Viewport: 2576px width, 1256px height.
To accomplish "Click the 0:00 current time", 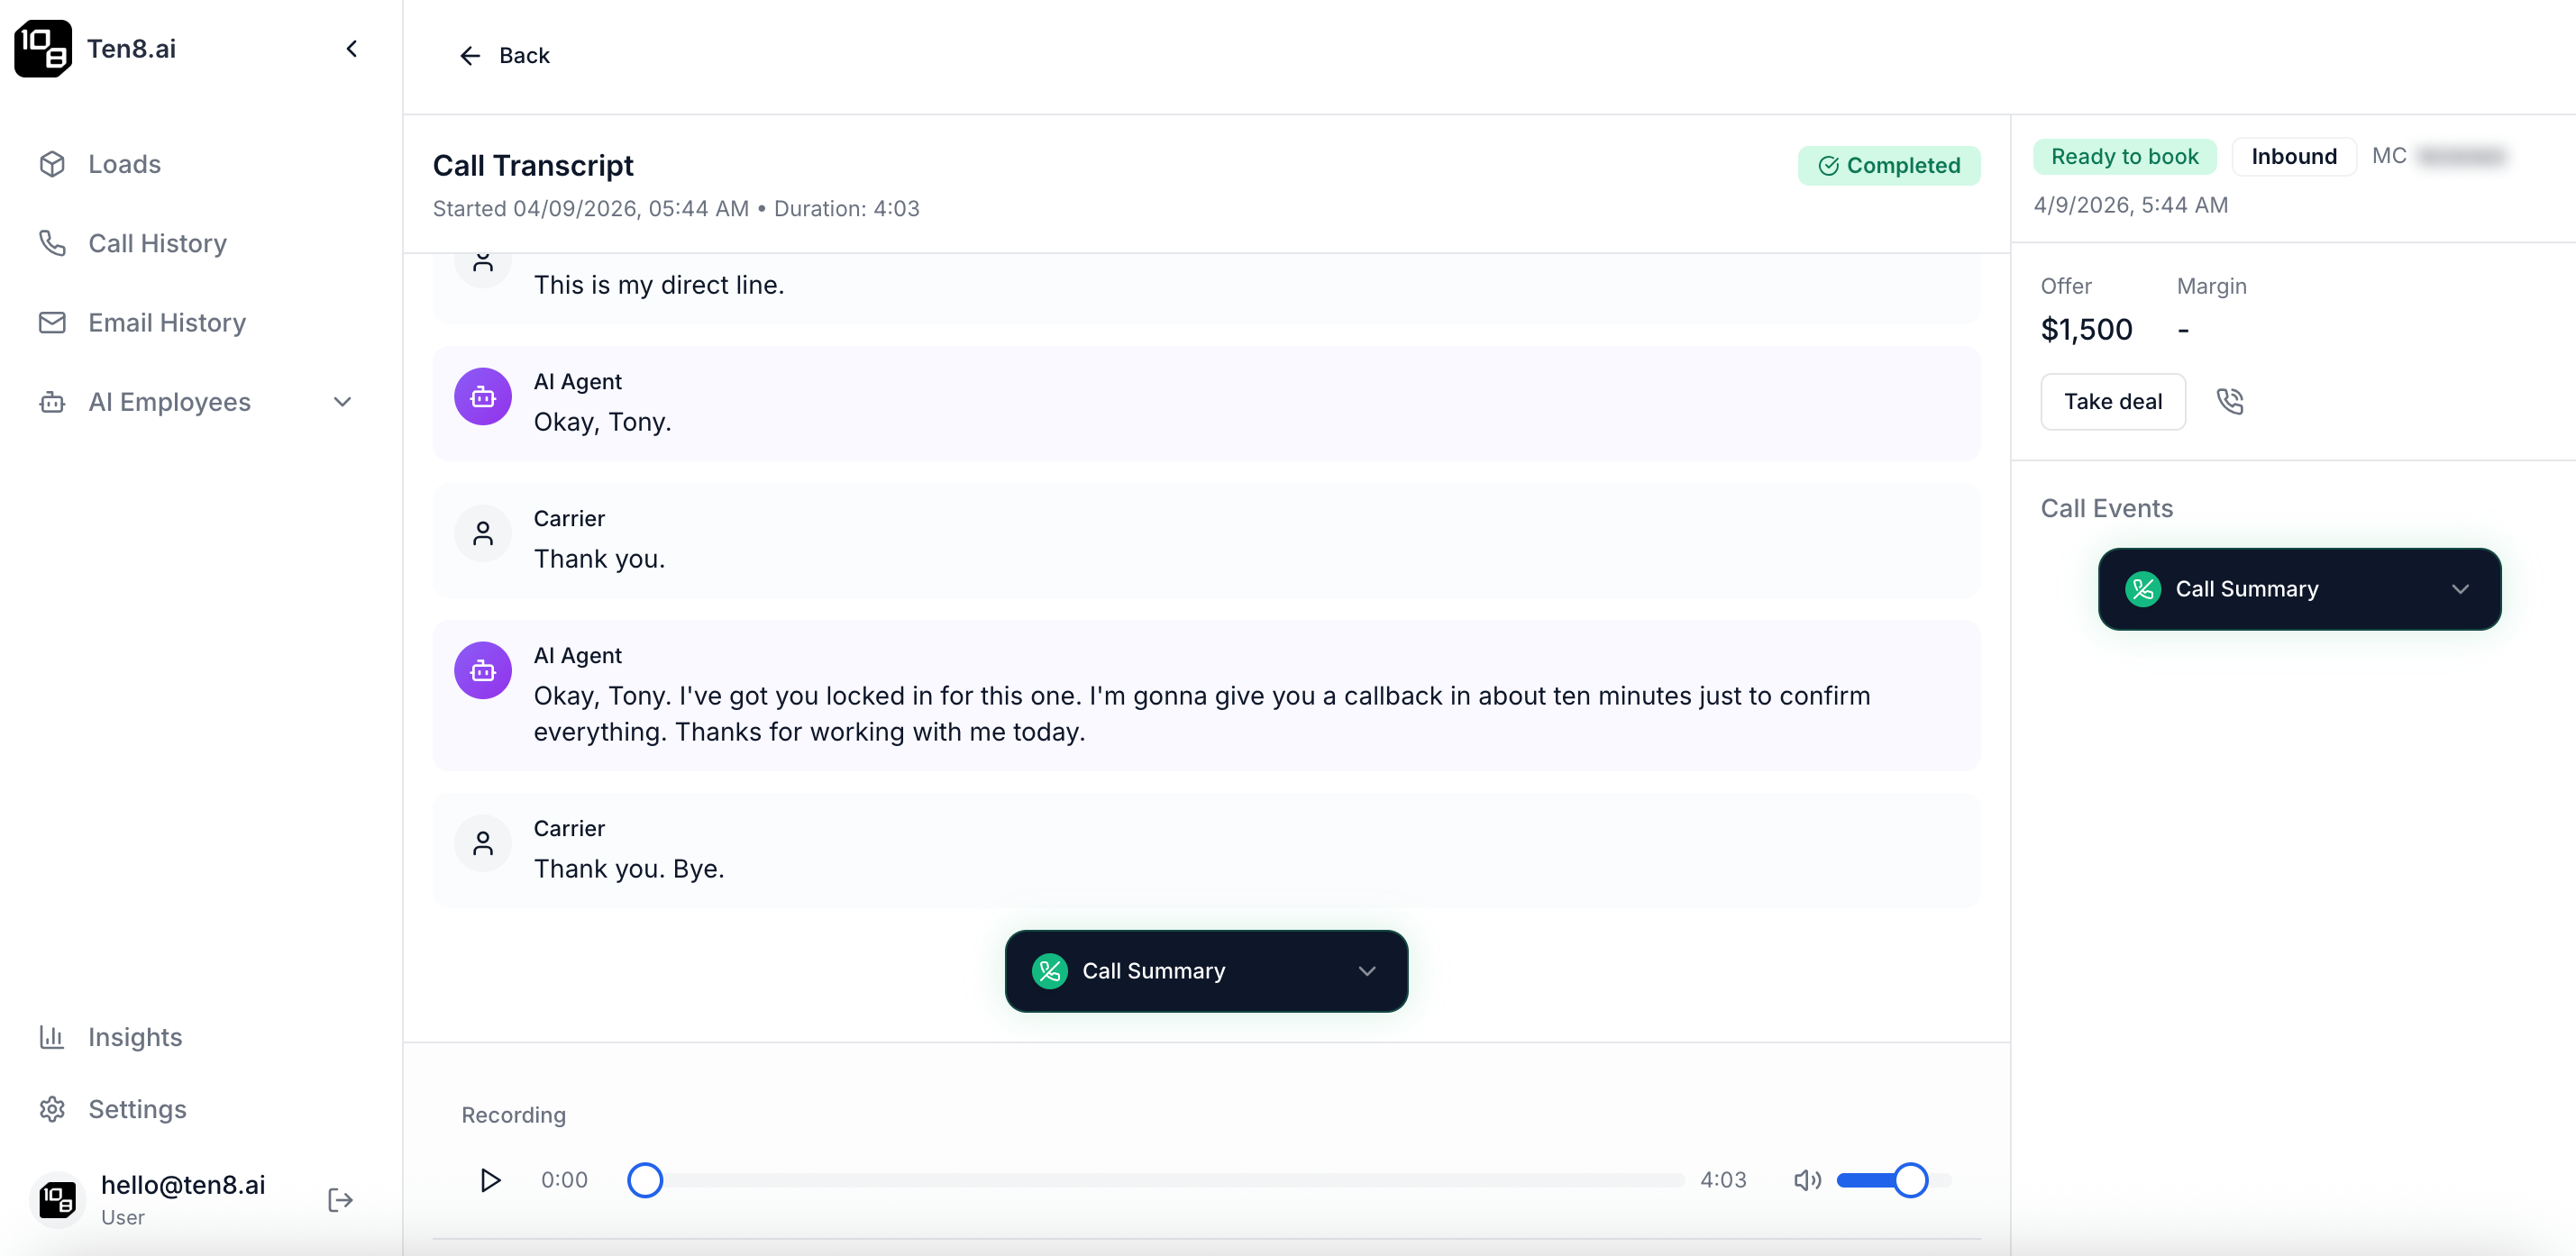I will [564, 1180].
